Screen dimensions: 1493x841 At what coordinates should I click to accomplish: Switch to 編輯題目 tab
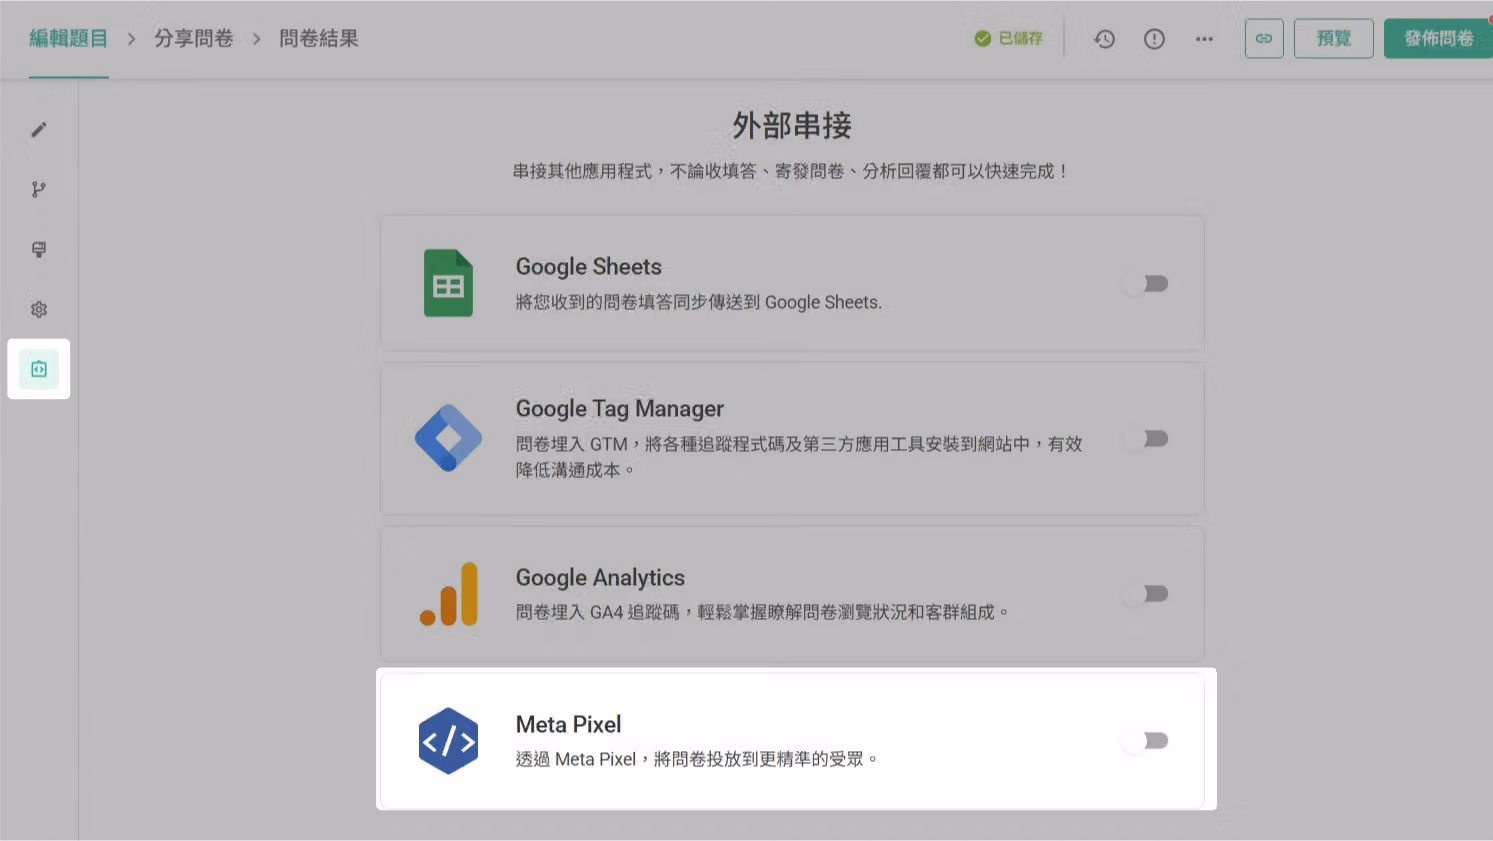coord(68,38)
